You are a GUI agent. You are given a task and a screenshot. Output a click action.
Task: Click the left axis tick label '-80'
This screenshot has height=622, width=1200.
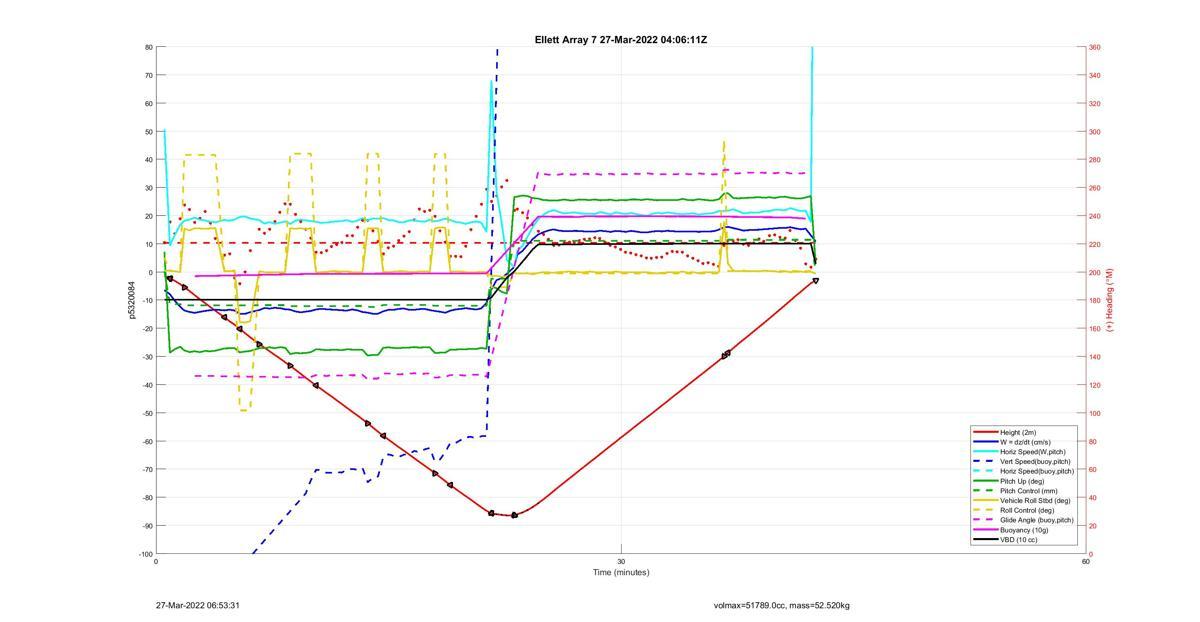pos(148,498)
